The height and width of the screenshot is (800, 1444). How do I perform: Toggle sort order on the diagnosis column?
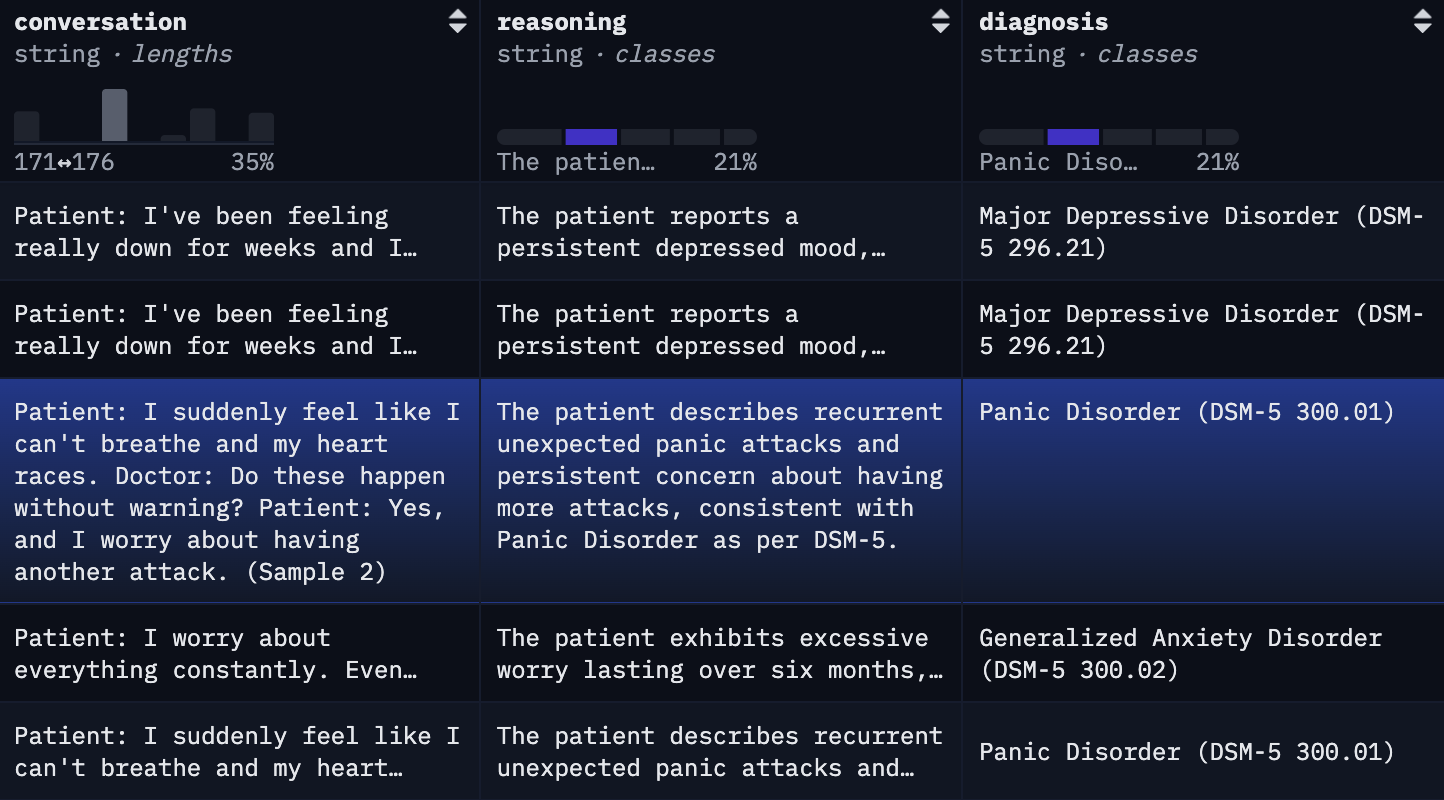1422,21
